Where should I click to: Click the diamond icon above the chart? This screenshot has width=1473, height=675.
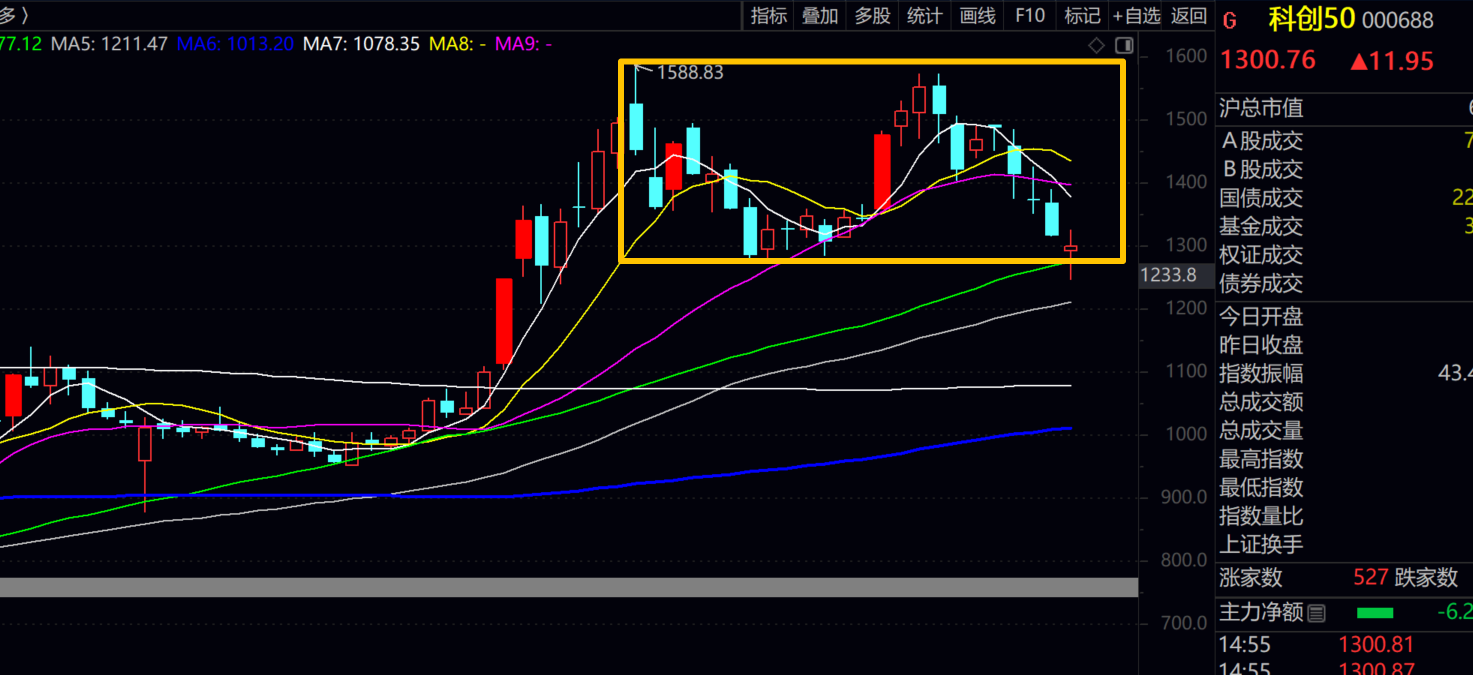tap(1097, 45)
